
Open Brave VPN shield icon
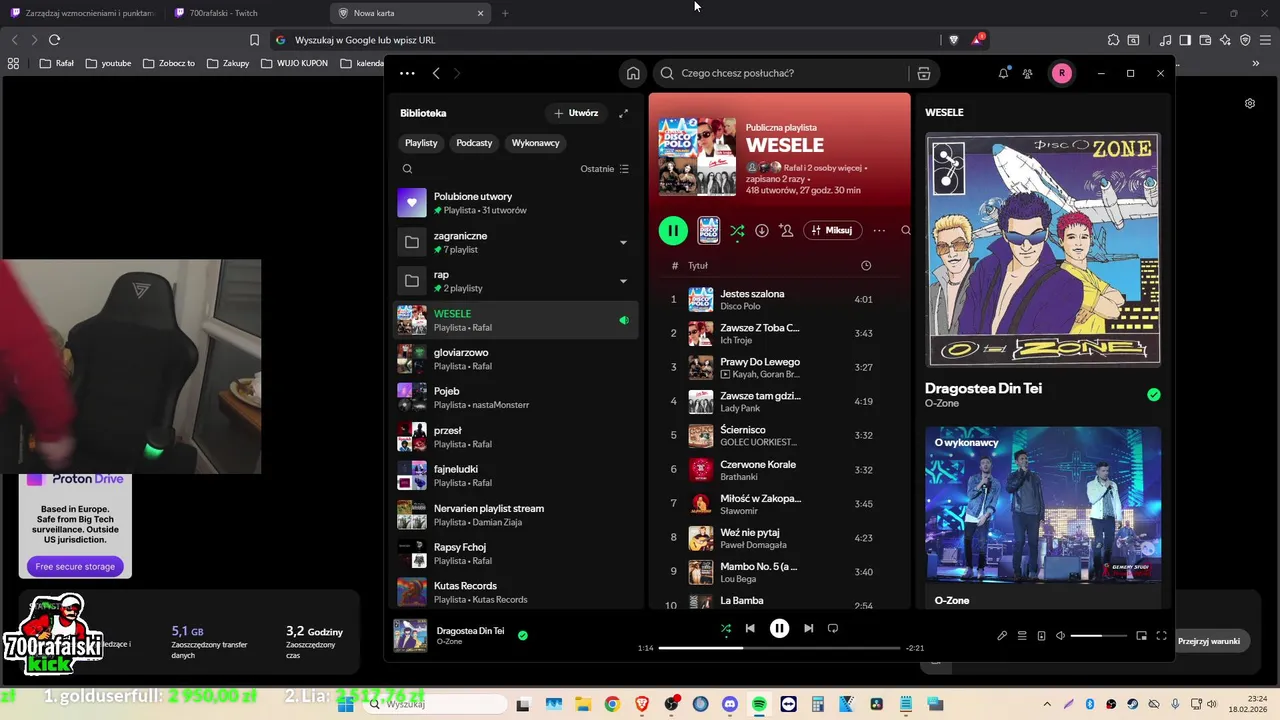click(1245, 40)
